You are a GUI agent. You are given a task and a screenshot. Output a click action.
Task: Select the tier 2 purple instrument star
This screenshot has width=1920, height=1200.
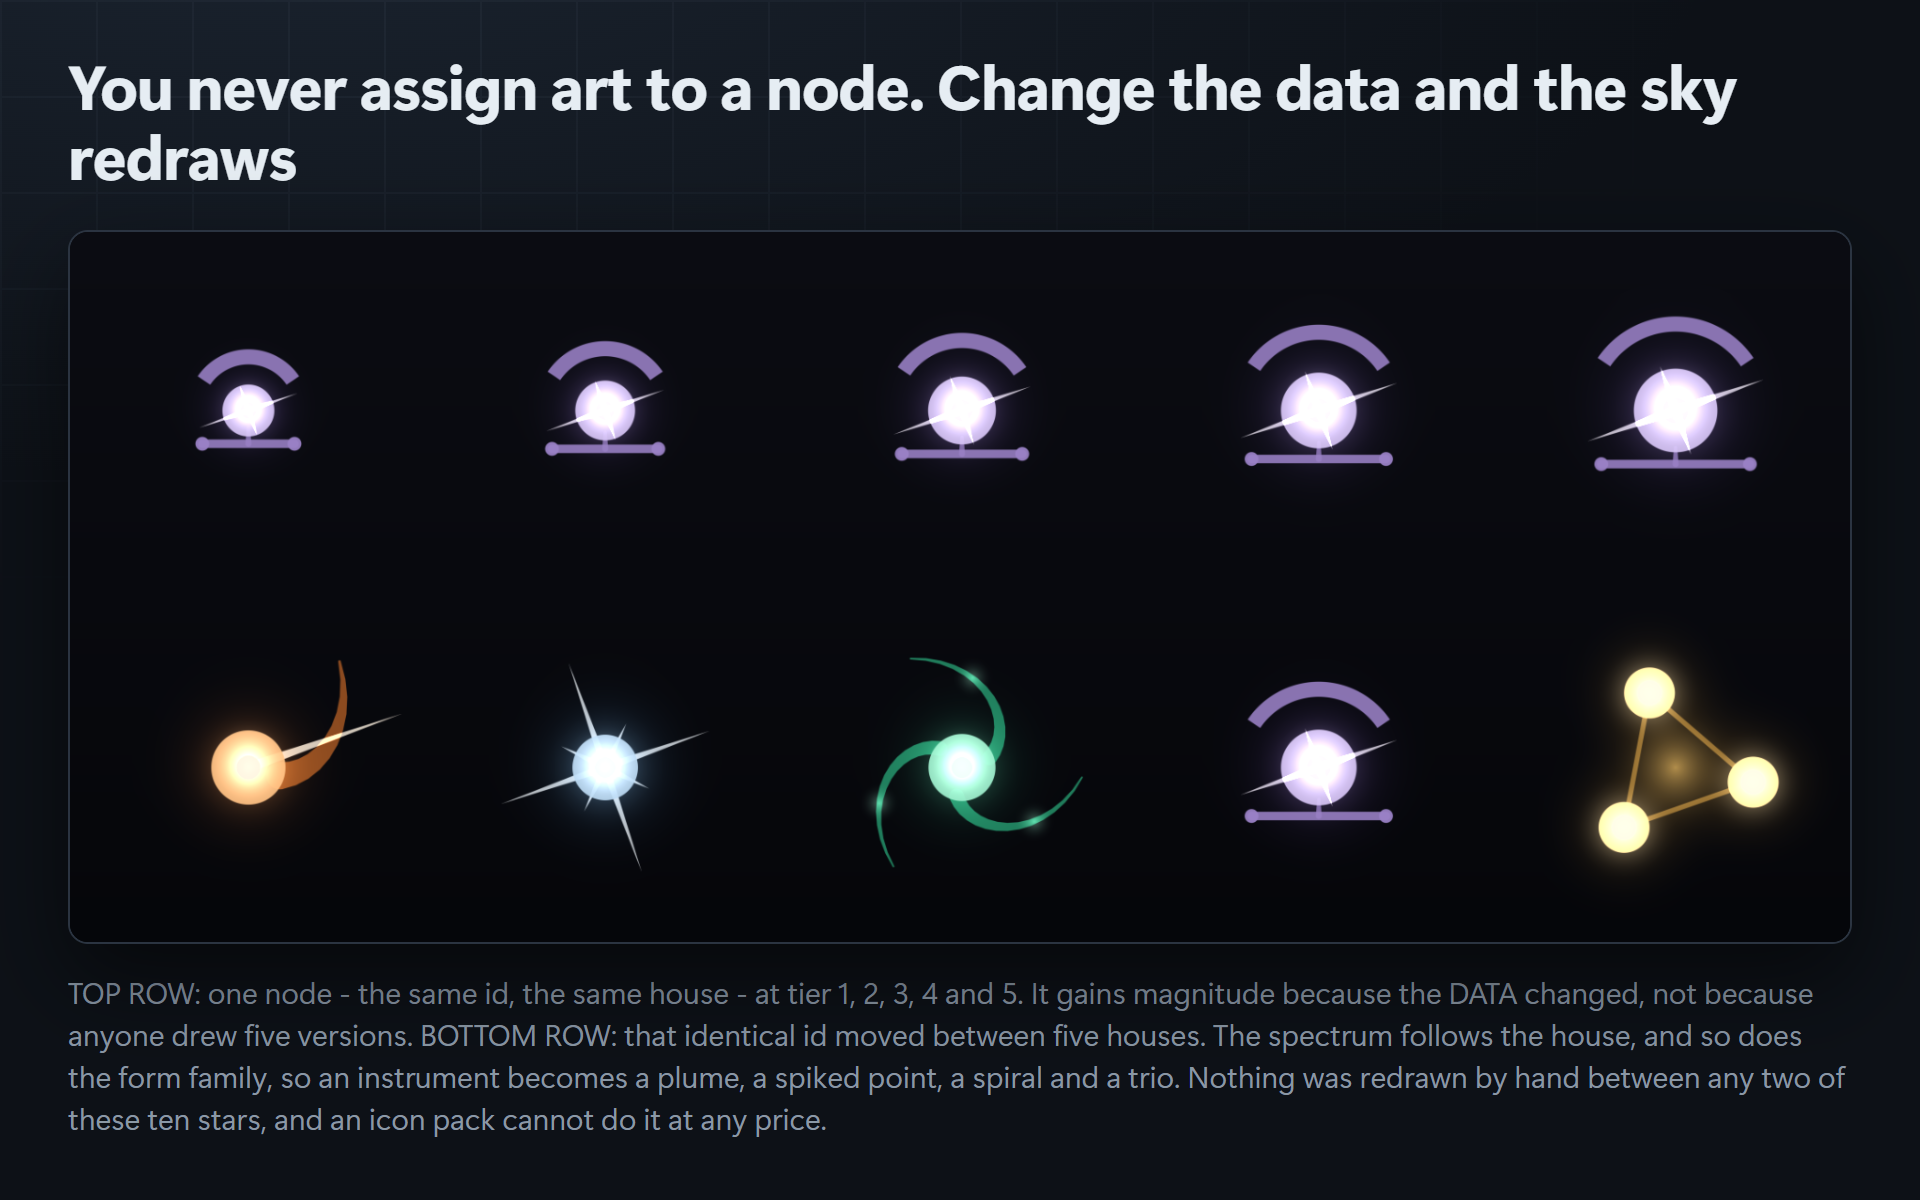tap(605, 399)
